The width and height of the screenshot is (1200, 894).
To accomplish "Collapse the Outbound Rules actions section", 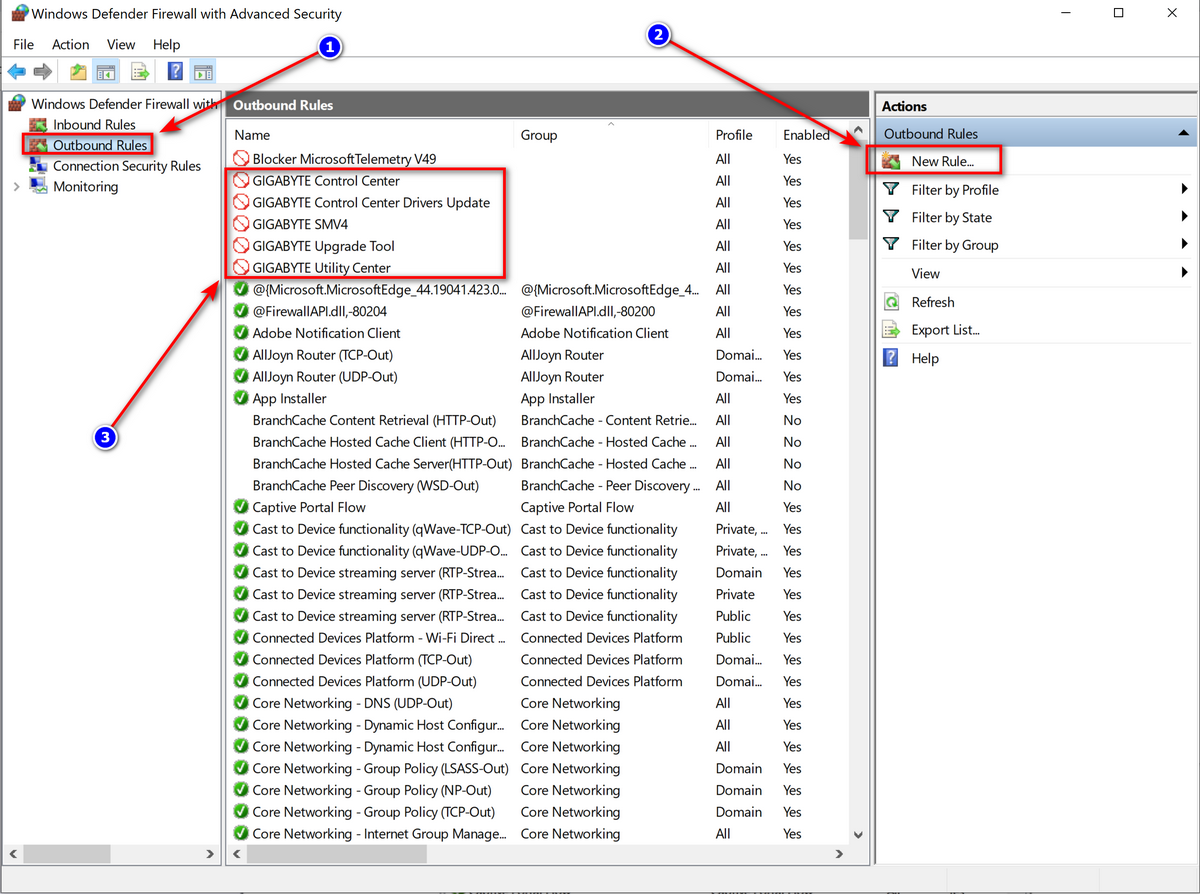I will click(1183, 133).
